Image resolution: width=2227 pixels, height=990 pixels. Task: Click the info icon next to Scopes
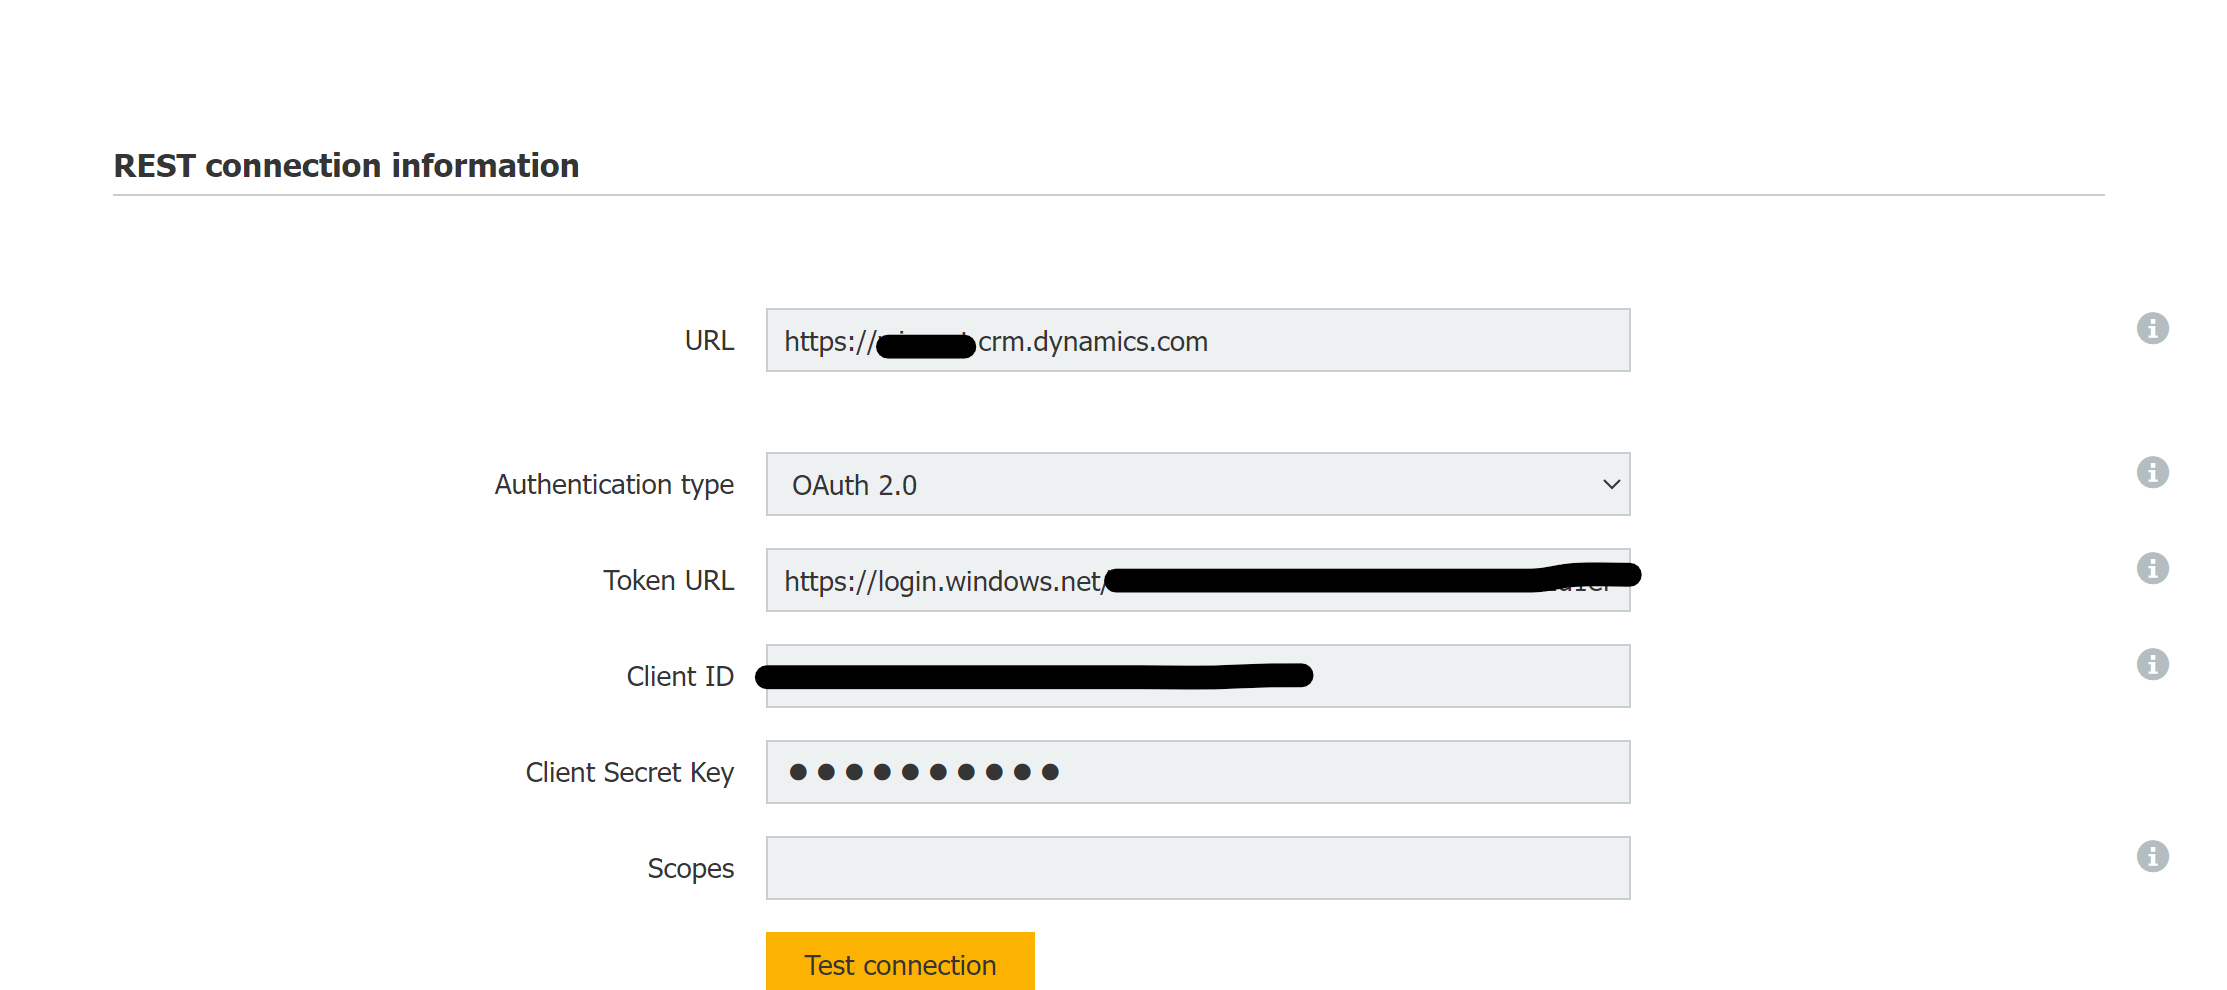(2152, 856)
